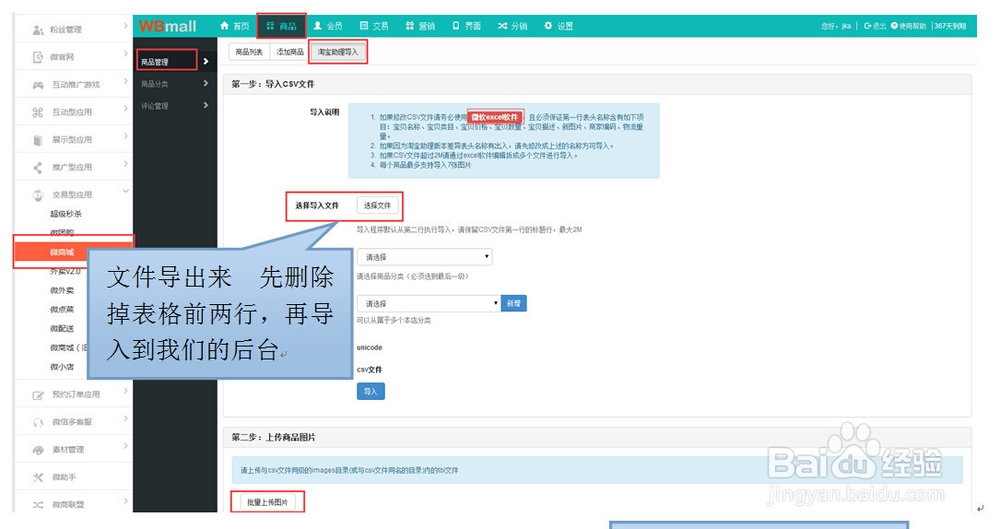Image resolution: width=1000 pixels, height=529 pixels.
Task: Expand 评论管理 arrow in dark menu
Action: coord(206,105)
